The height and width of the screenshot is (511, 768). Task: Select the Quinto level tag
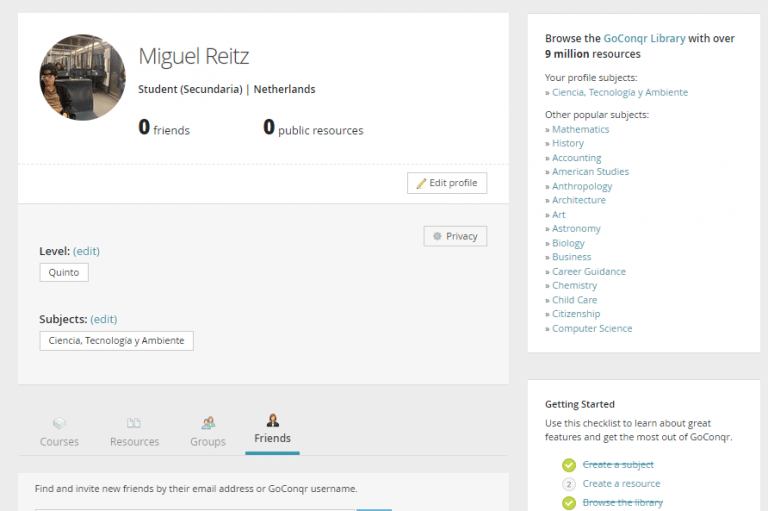pyautogui.click(x=64, y=273)
